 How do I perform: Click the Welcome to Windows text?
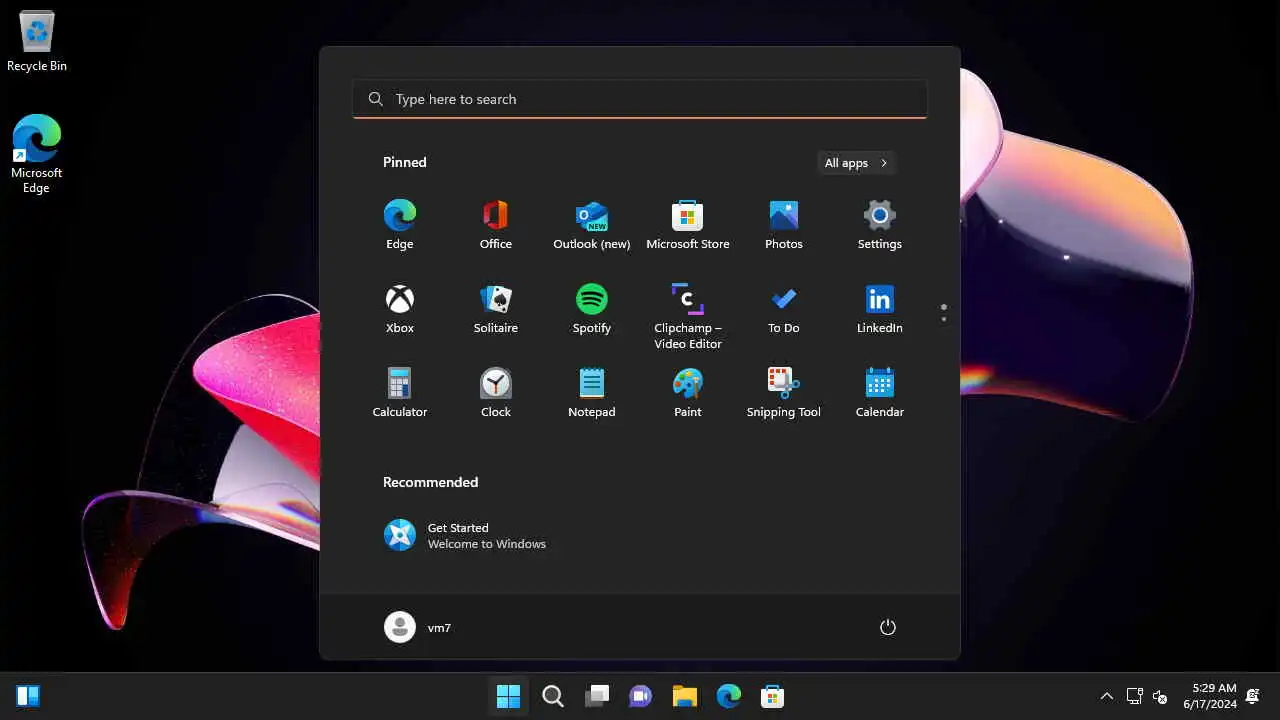(x=487, y=544)
